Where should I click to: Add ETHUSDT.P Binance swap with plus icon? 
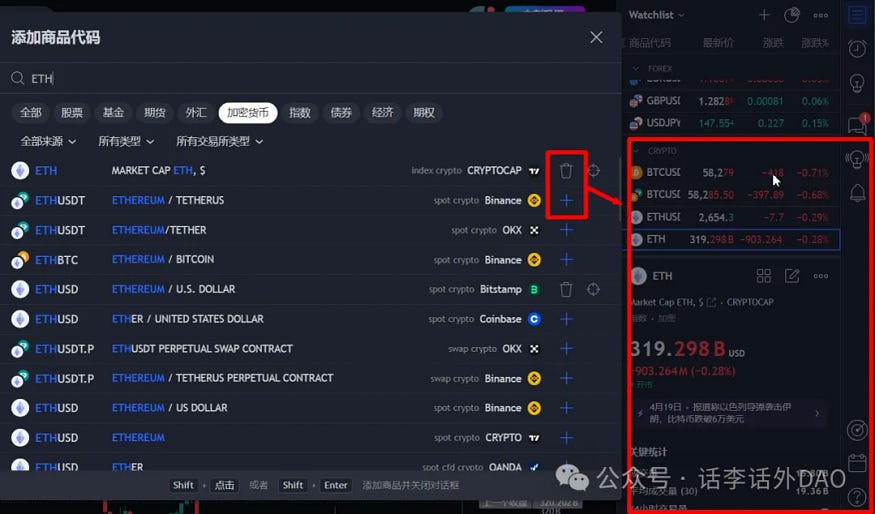[566, 378]
